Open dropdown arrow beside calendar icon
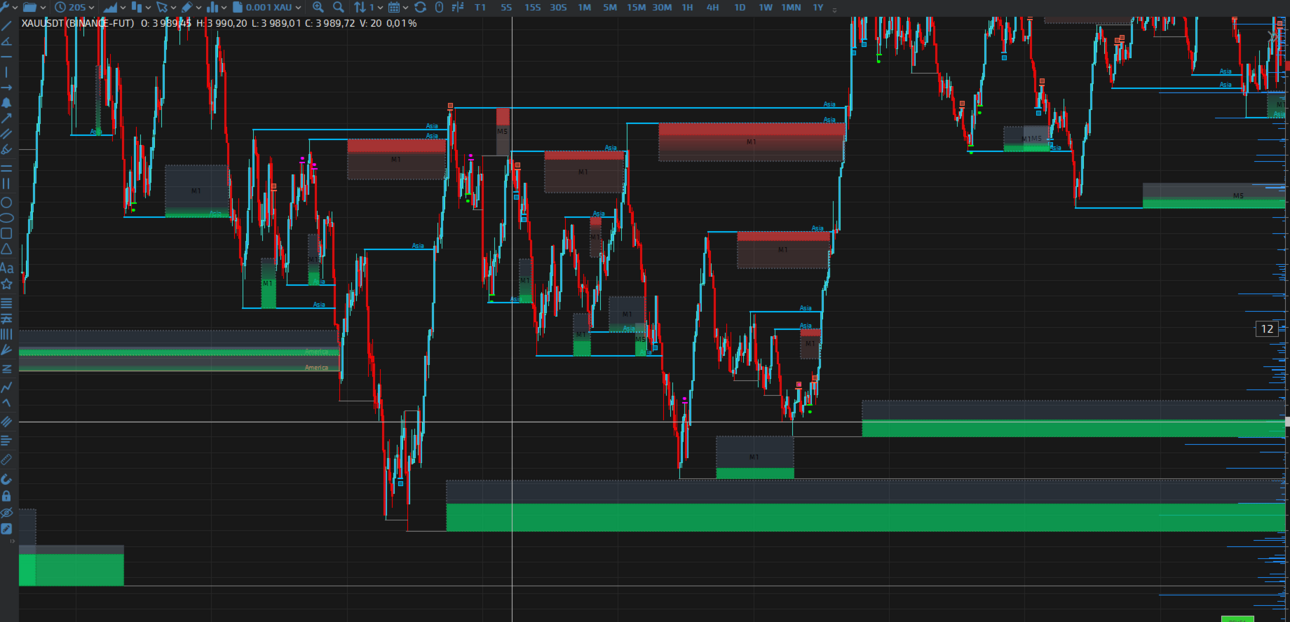 click(x=406, y=7)
